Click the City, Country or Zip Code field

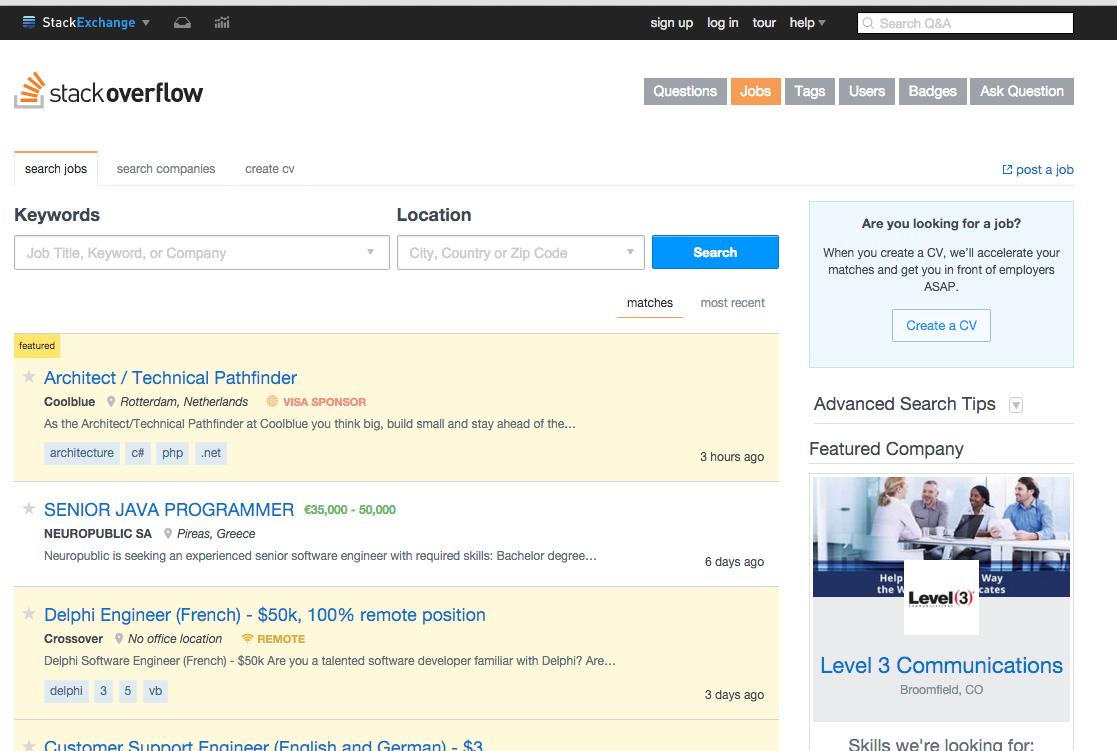coord(521,252)
